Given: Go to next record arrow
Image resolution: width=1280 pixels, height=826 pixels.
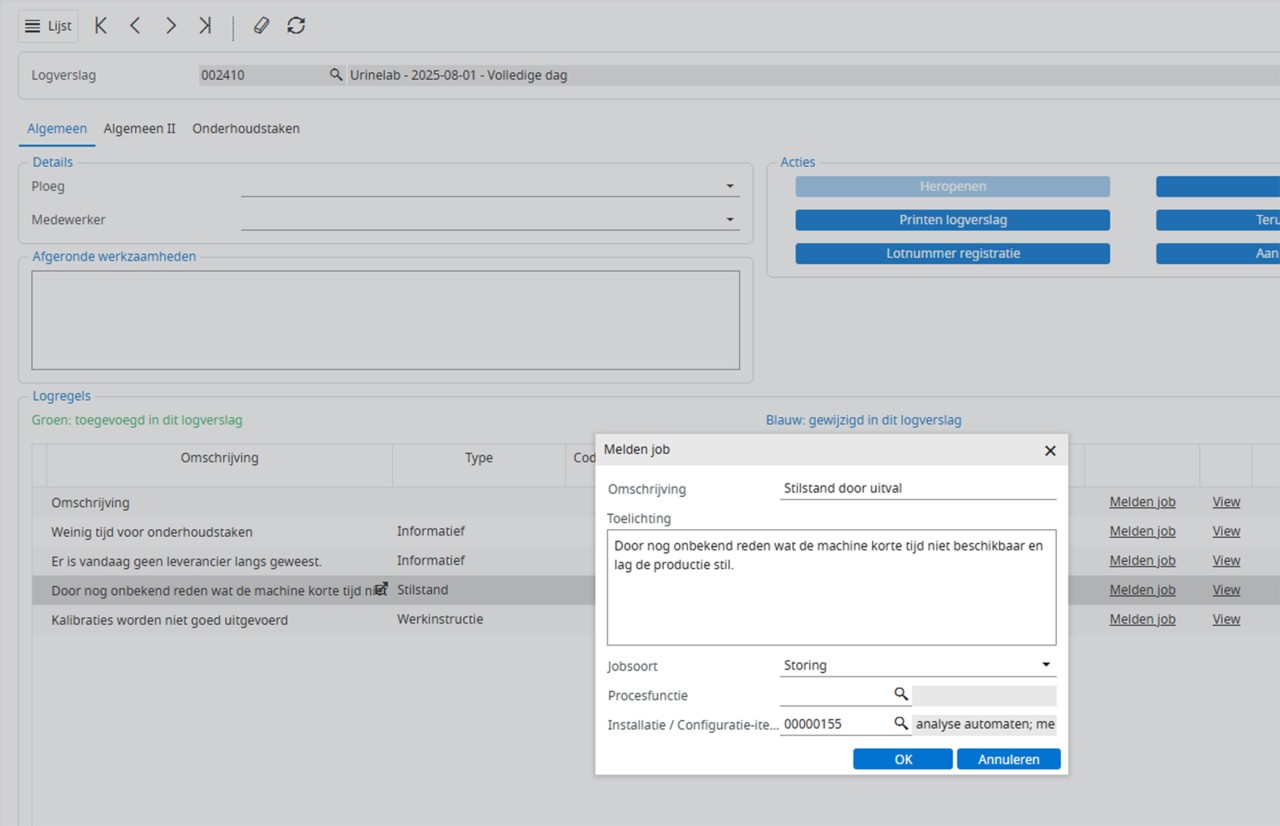Looking at the screenshot, I should point(171,26).
